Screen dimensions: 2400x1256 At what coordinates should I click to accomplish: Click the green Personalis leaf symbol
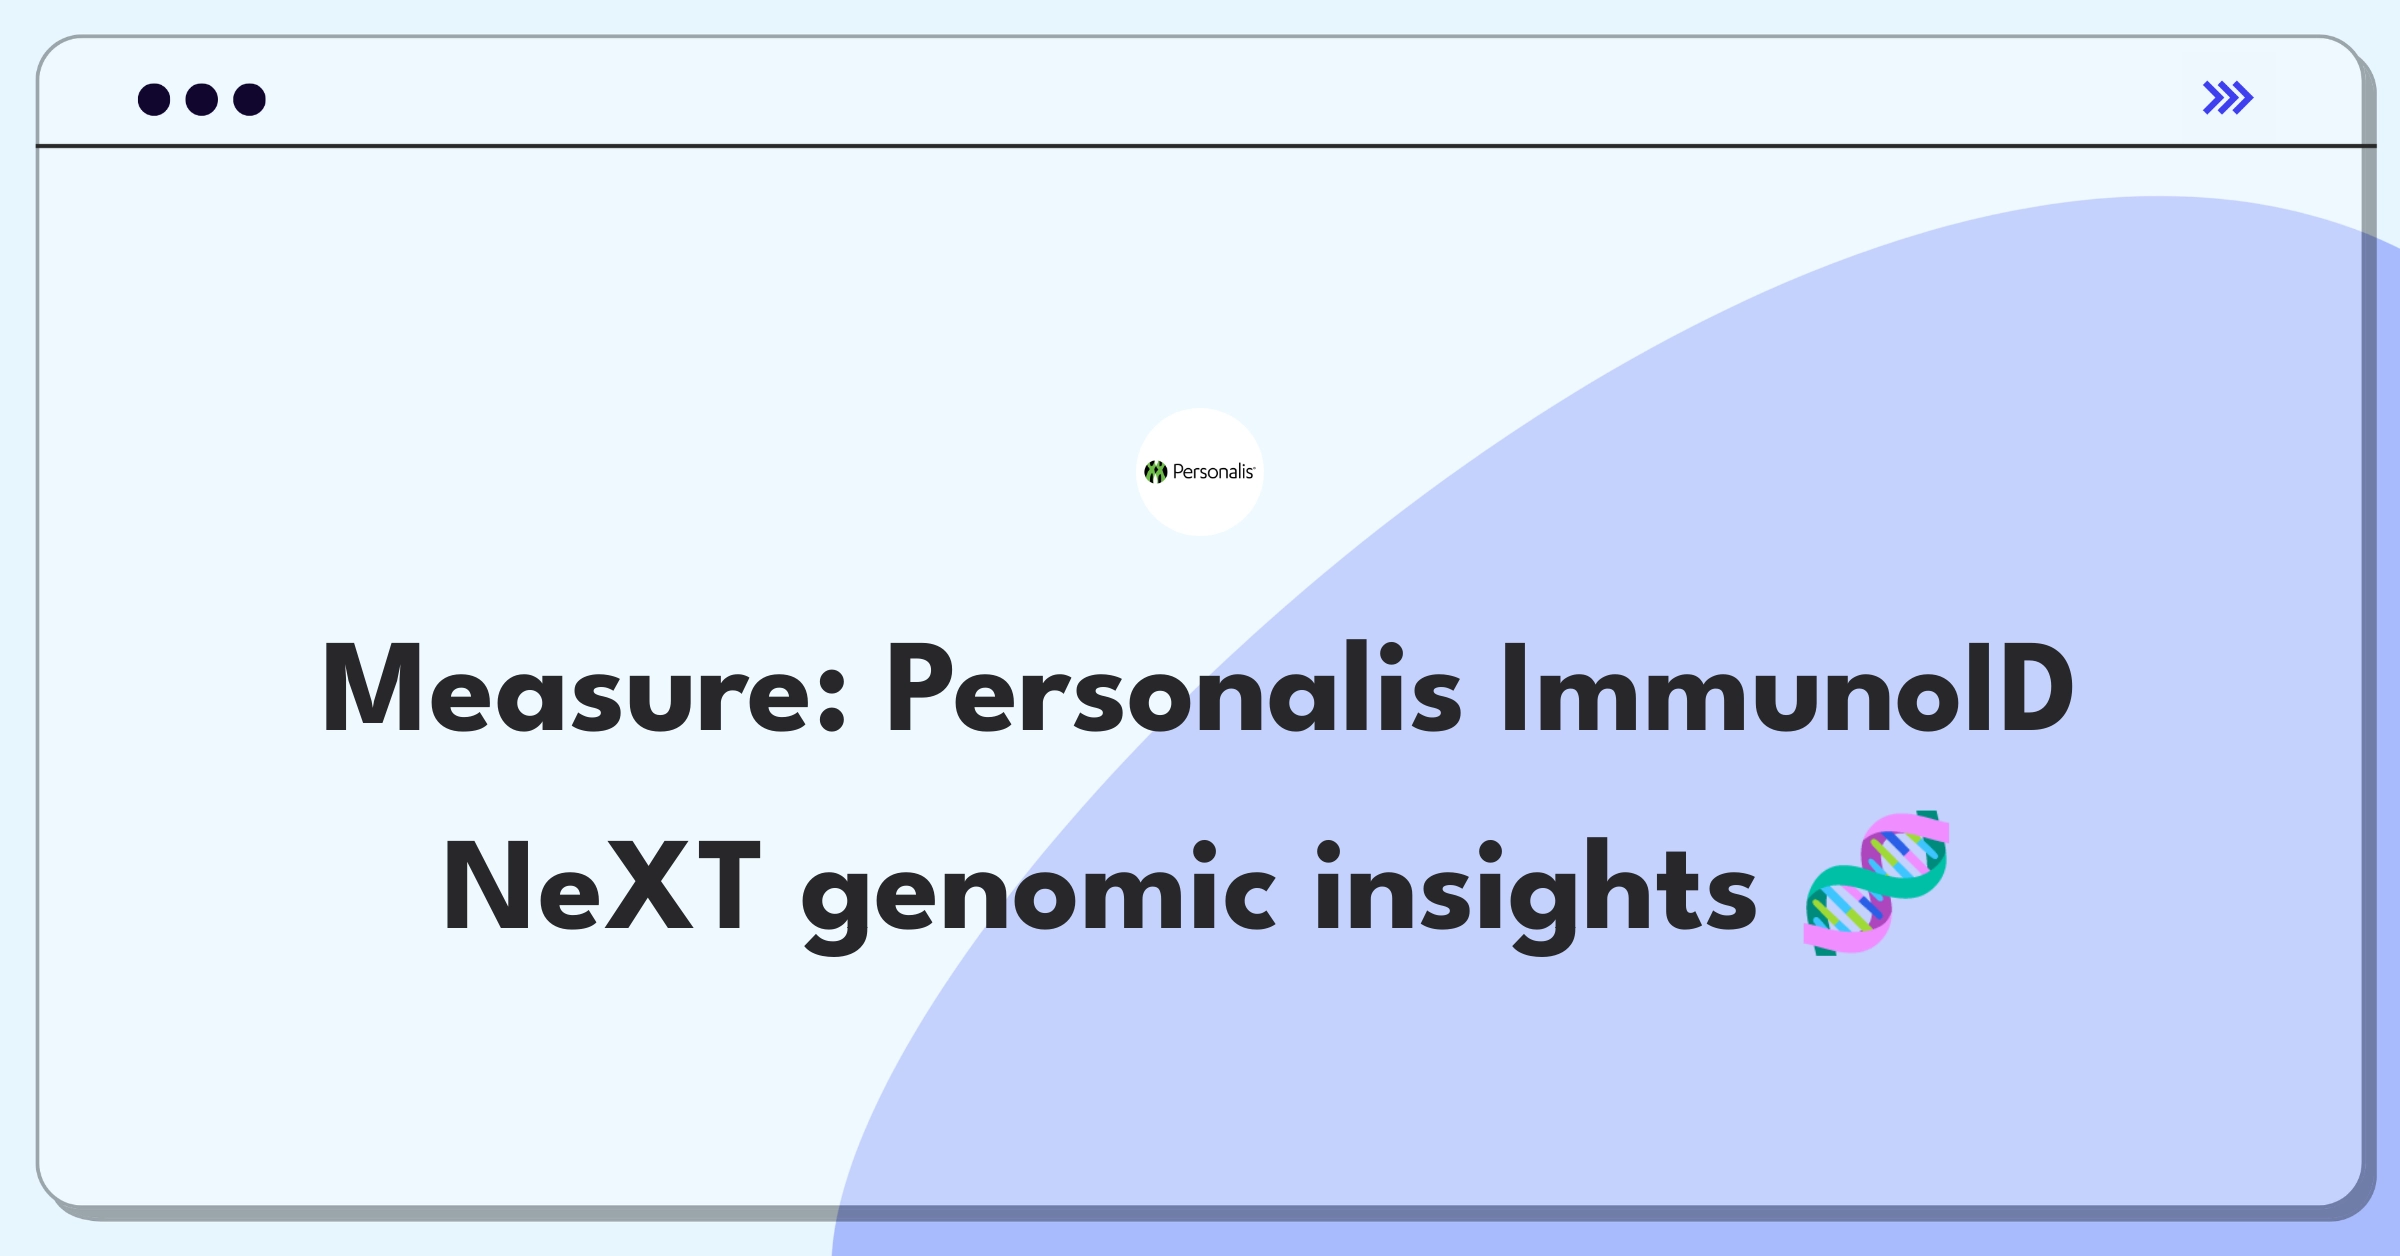(1156, 472)
